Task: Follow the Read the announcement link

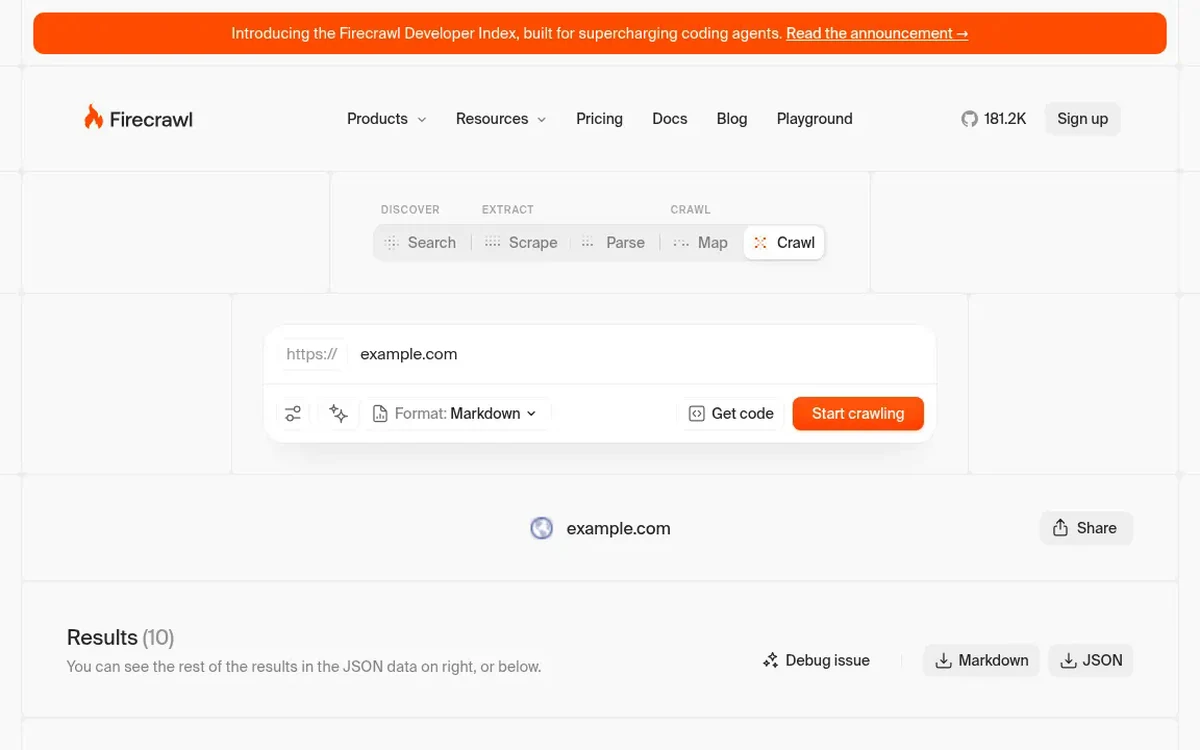Action: pyautogui.click(x=877, y=33)
